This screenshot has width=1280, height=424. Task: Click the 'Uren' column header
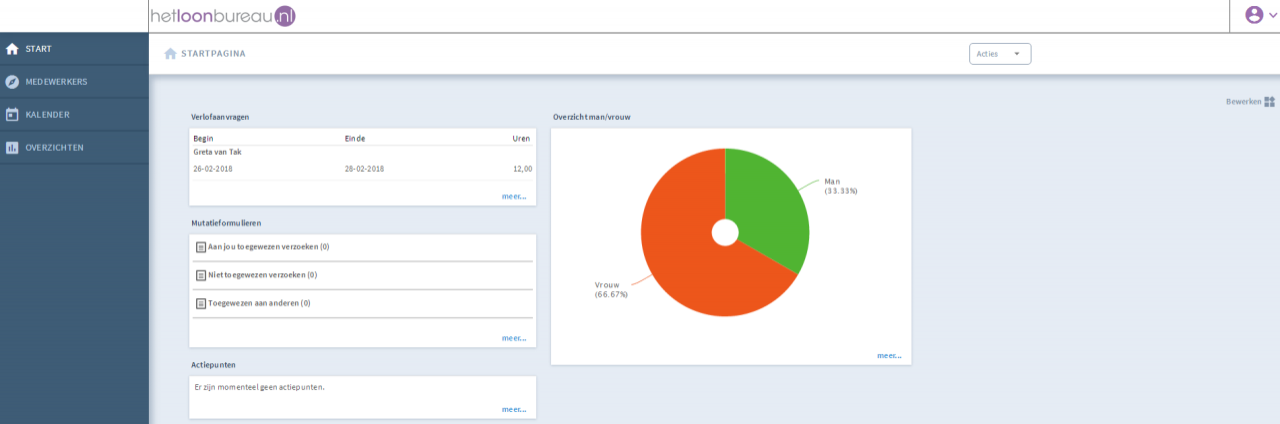click(521, 138)
